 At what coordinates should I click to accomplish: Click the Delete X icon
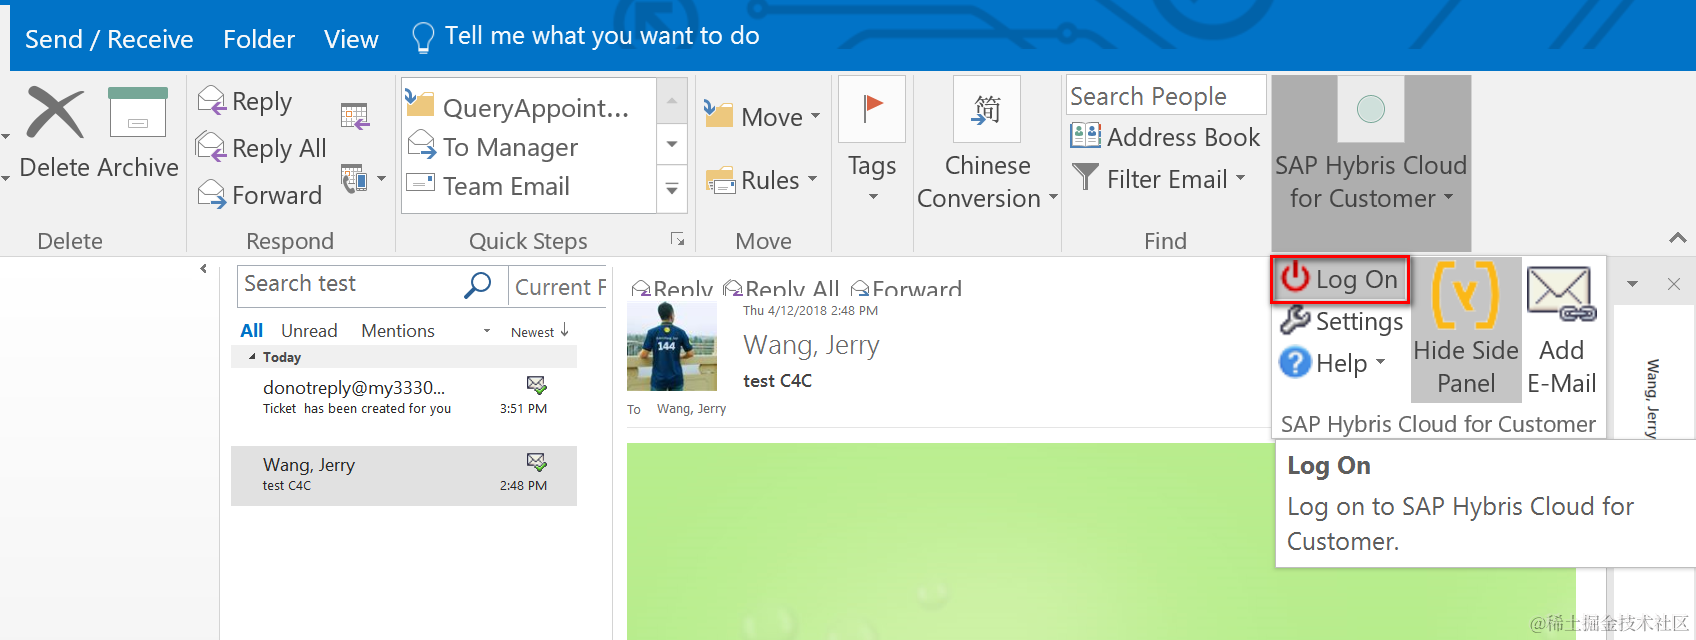pos(55,112)
